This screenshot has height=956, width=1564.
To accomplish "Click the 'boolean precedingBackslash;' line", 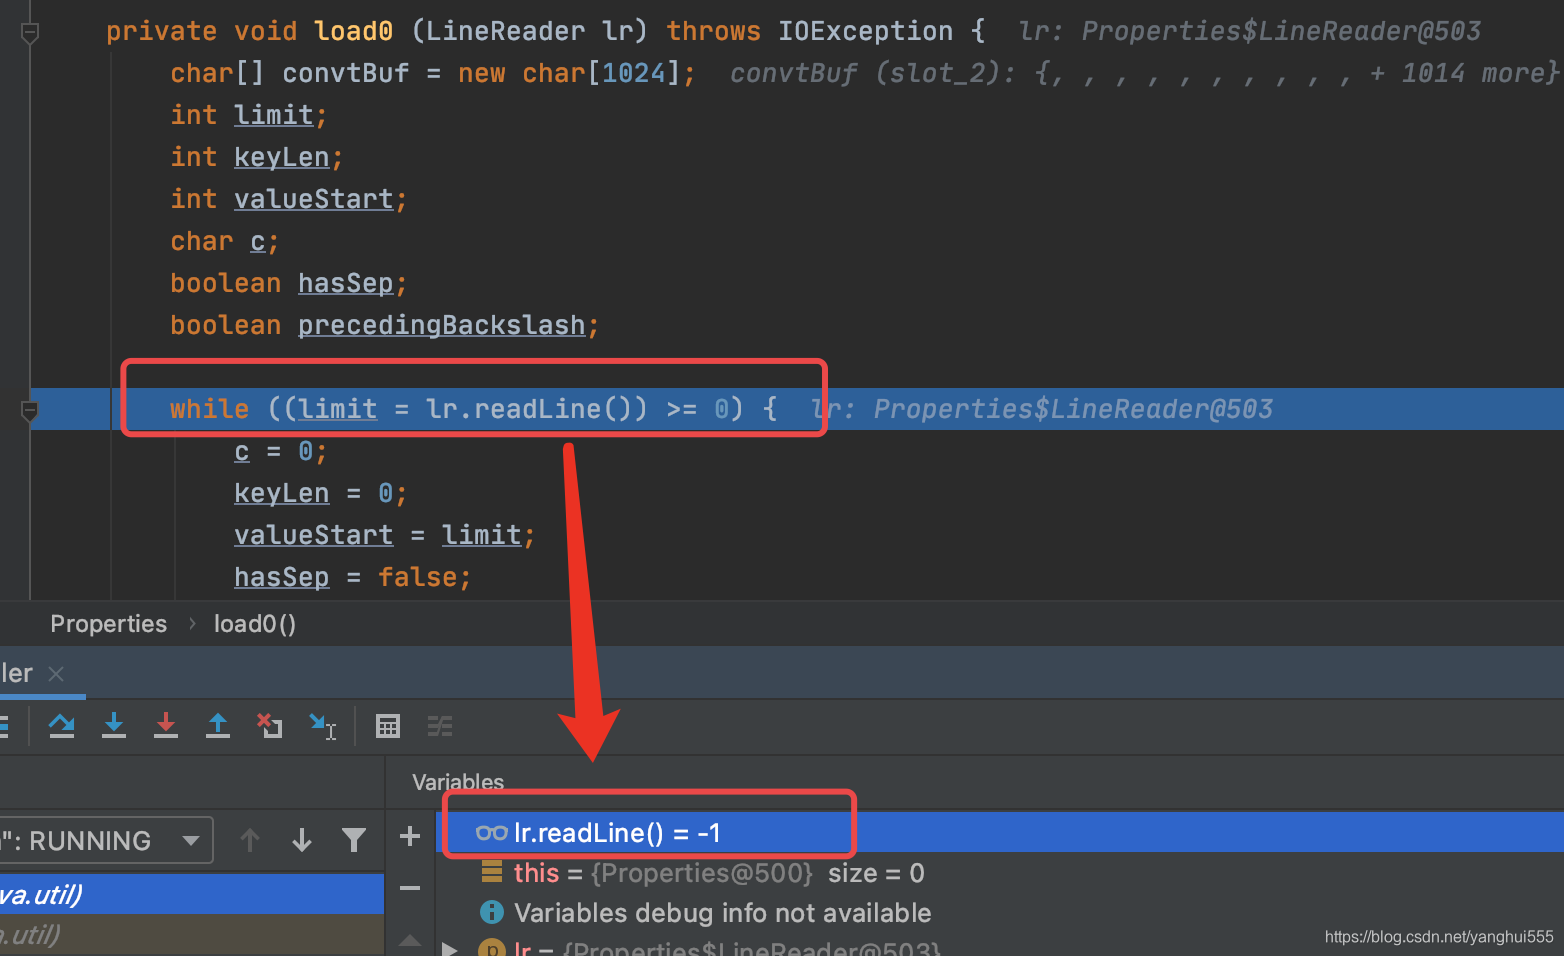I will coord(384,325).
